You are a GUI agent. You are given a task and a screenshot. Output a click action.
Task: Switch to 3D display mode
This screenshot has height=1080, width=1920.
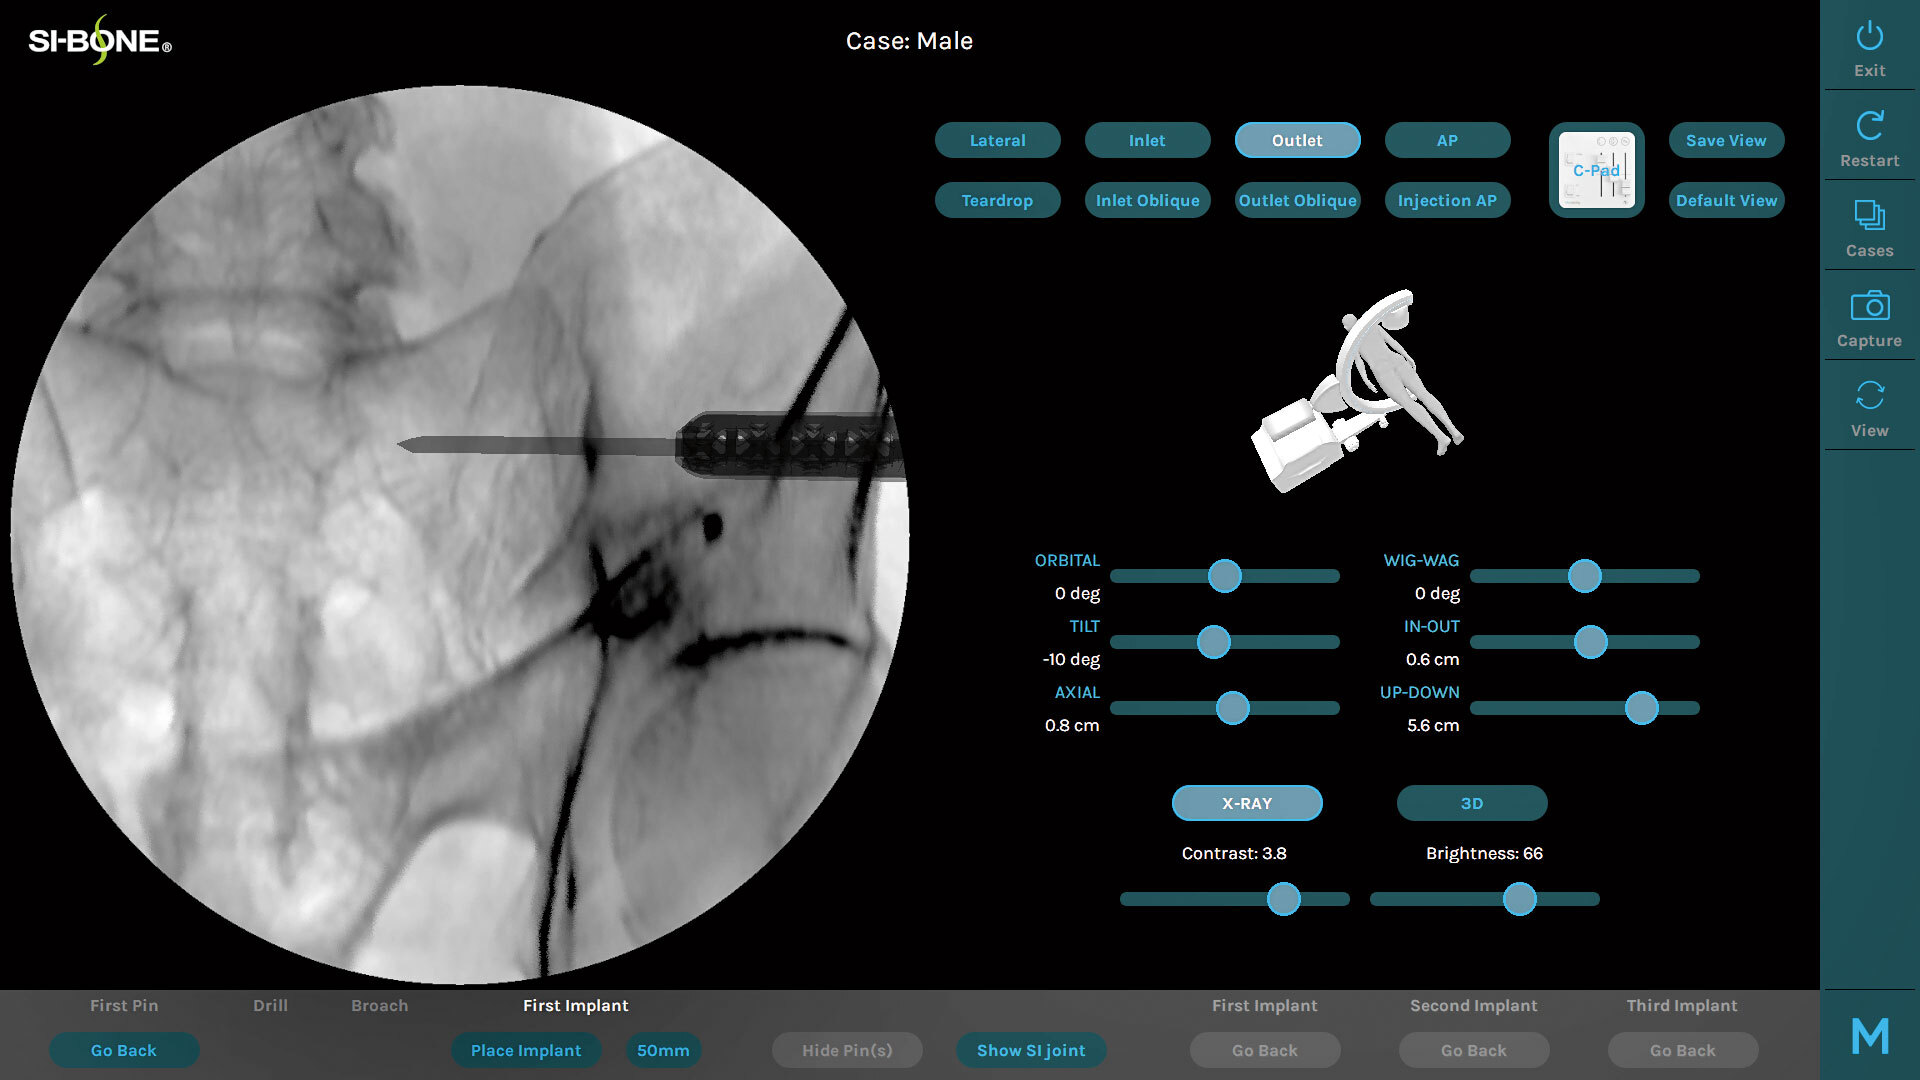[x=1471, y=803]
